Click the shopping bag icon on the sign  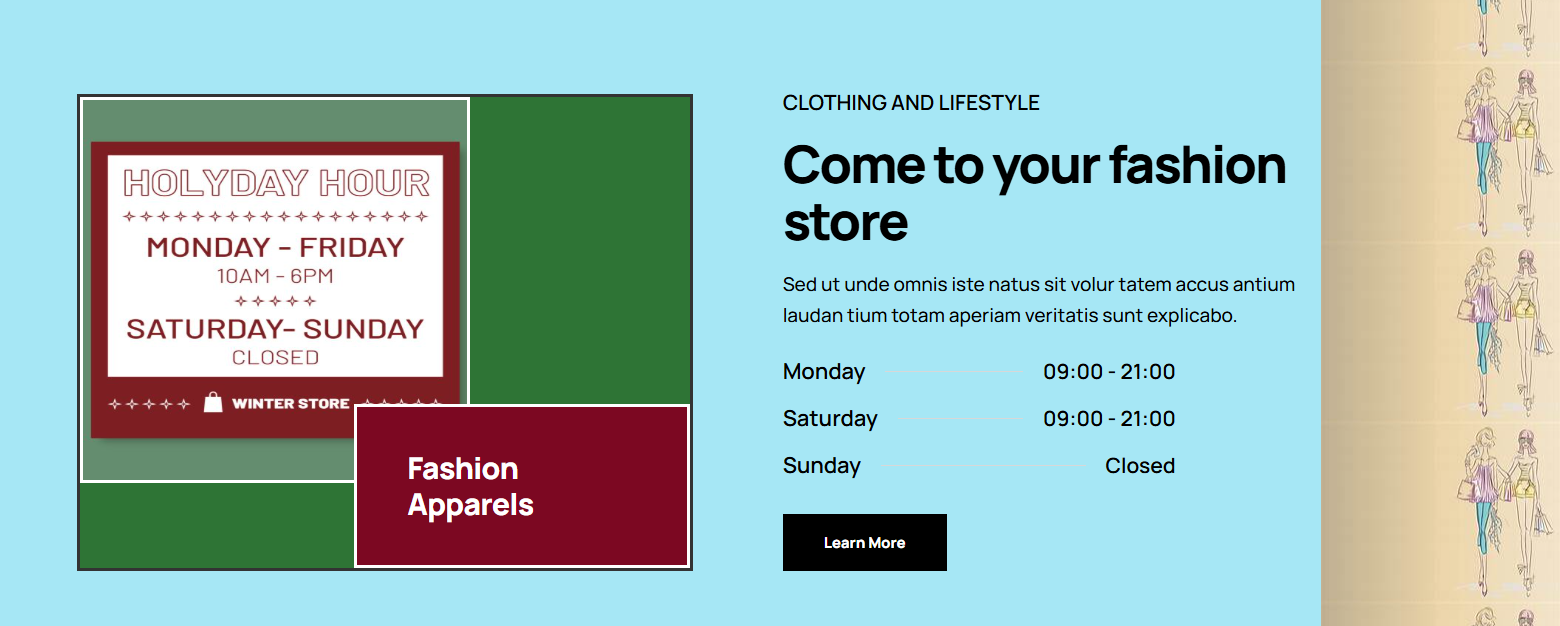pos(213,402)
